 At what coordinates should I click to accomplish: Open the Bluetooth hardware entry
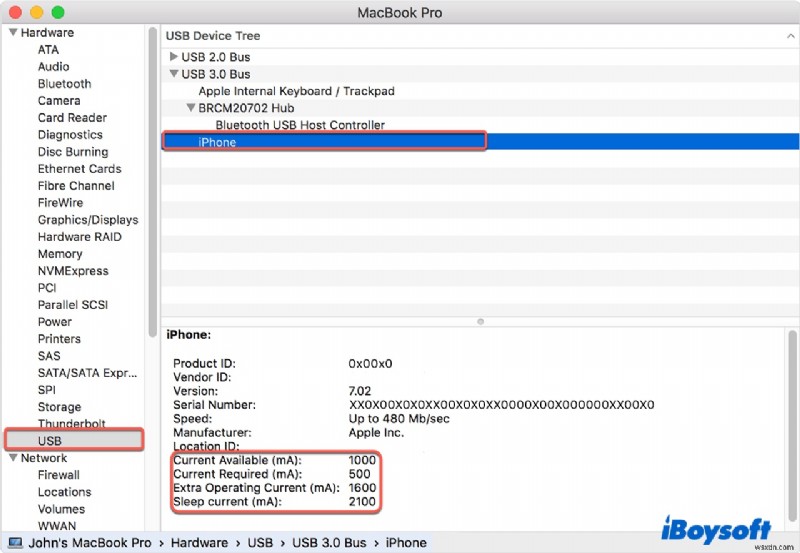(x=65, y=84)
